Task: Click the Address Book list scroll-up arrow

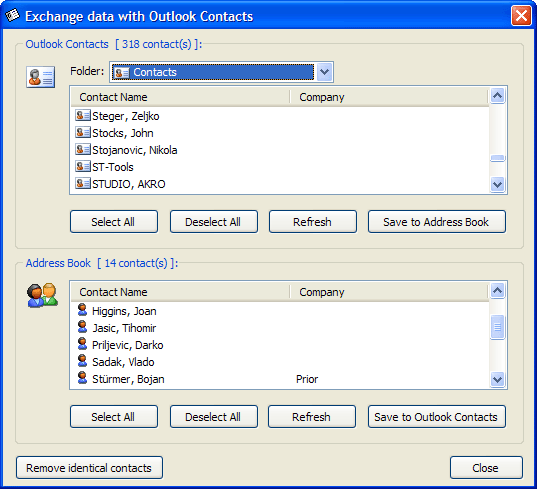Action: pos(497,290)
